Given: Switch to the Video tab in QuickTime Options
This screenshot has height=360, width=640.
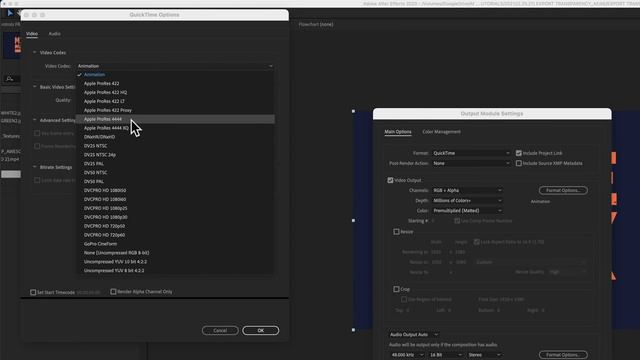Looking at the screenshot, I should pos(32,34).
